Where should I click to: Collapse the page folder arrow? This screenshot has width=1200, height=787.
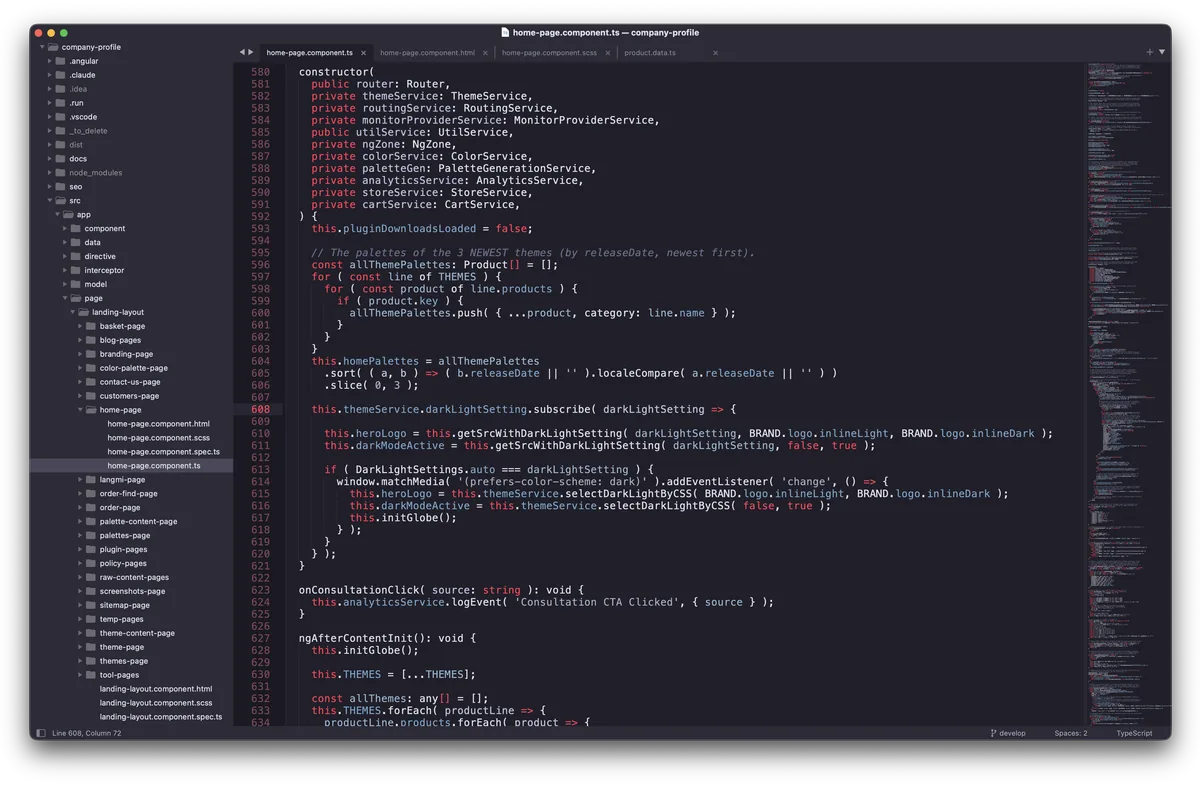65,298
